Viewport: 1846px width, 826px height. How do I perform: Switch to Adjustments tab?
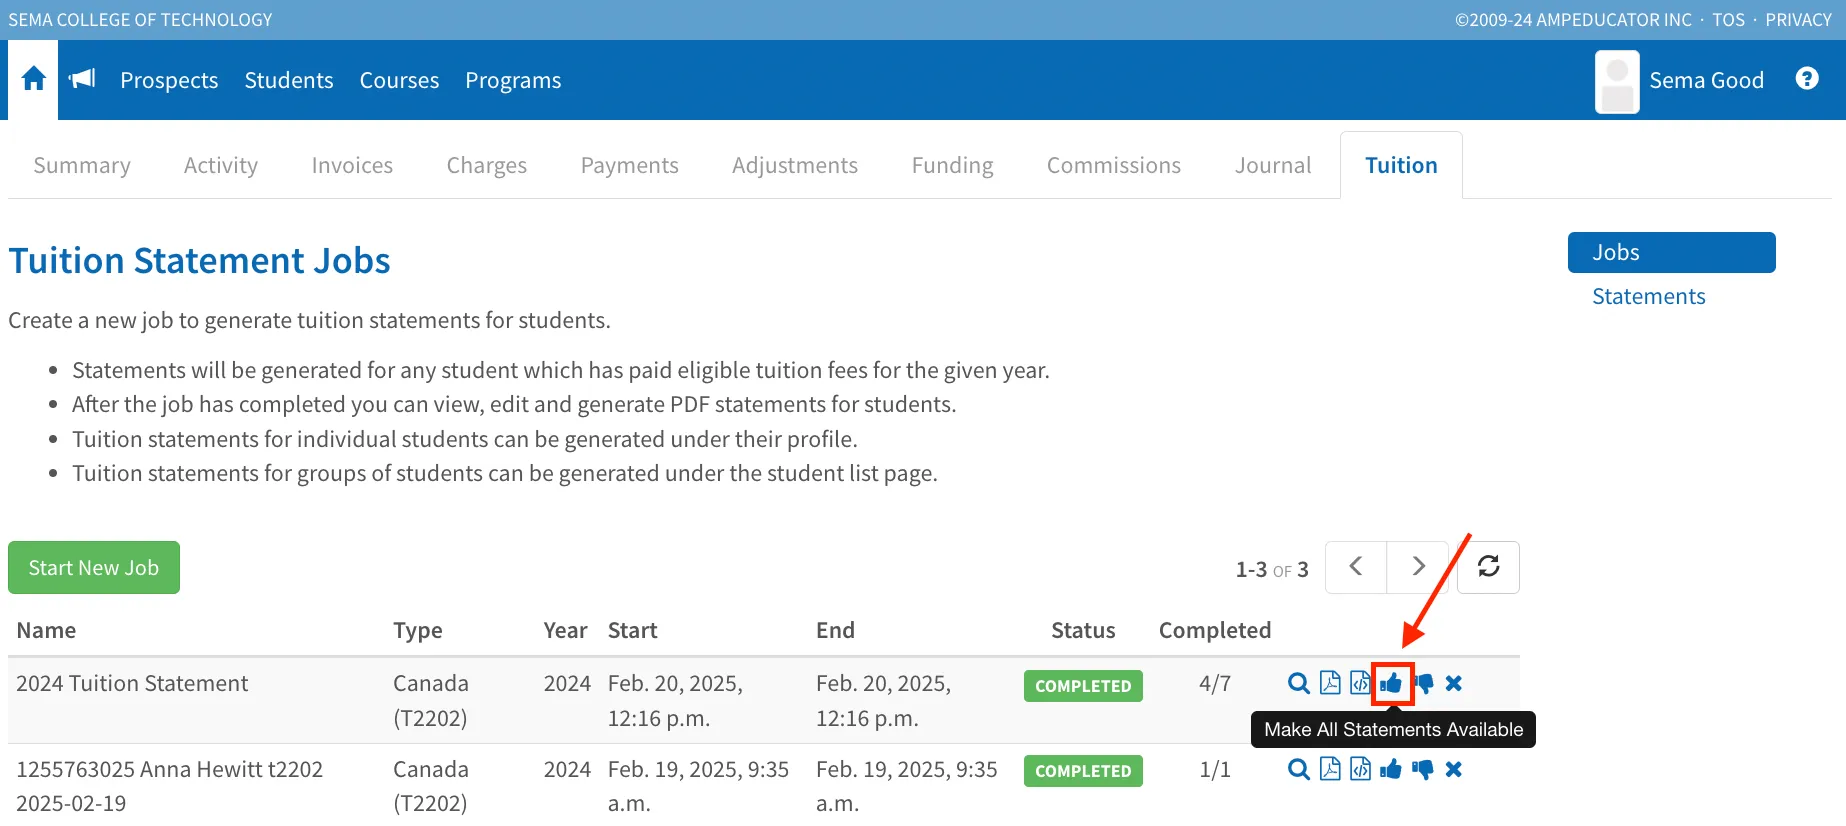(x=795, y=165)
